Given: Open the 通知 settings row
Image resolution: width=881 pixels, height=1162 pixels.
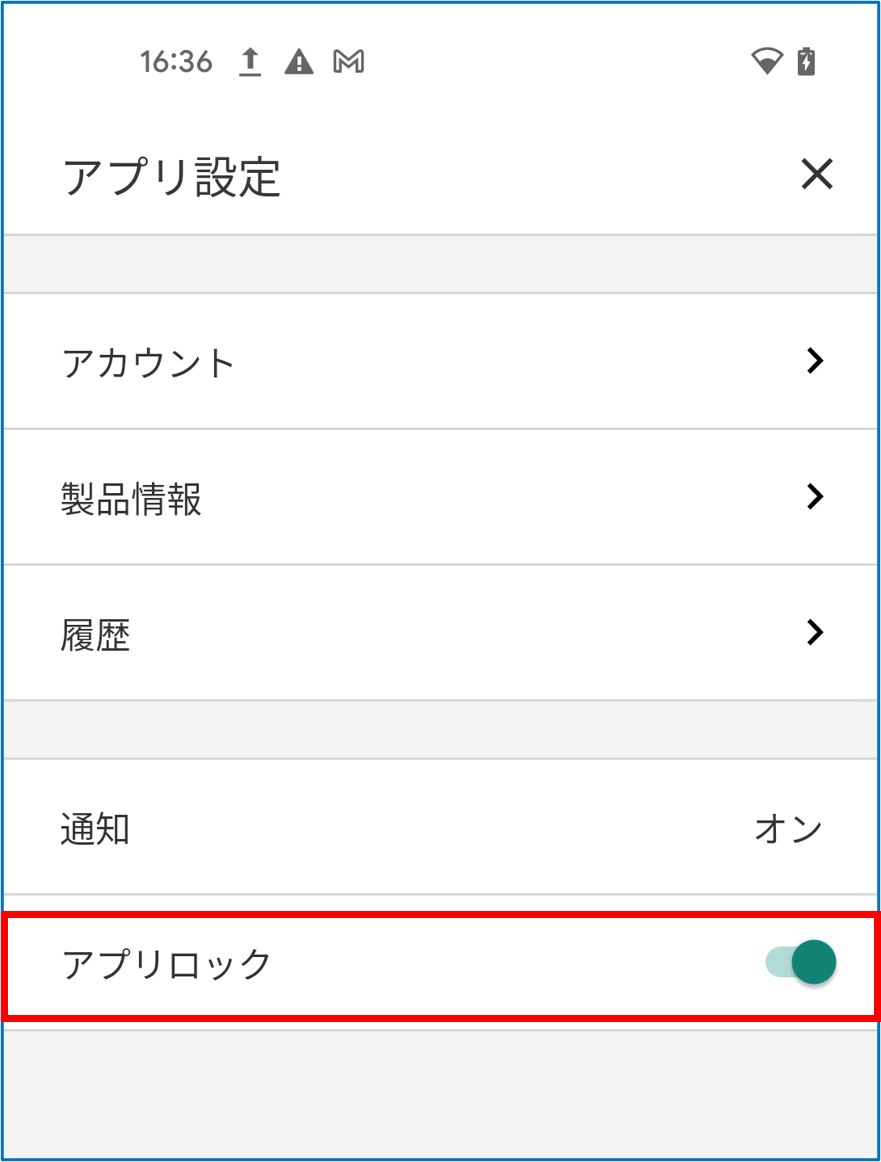Looking at the screenshot, I should coord(95,829).
